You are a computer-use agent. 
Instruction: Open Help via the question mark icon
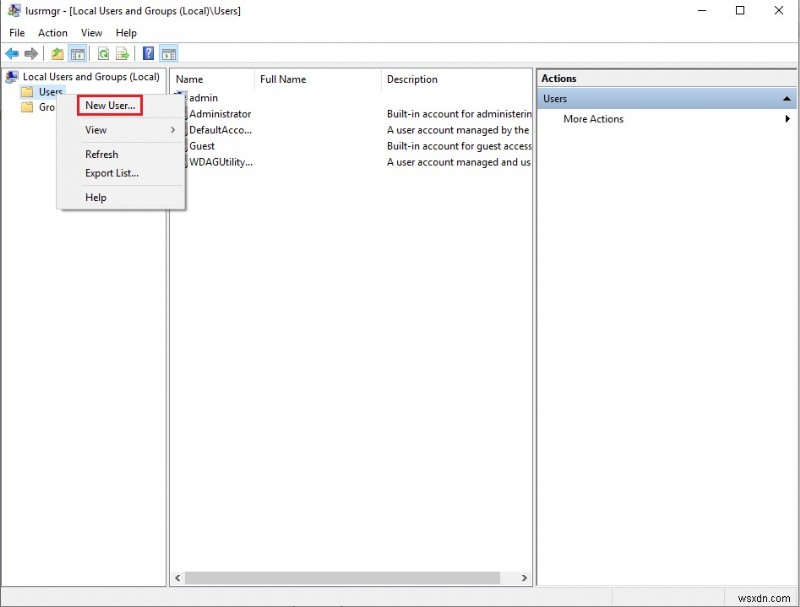(148, 53)
